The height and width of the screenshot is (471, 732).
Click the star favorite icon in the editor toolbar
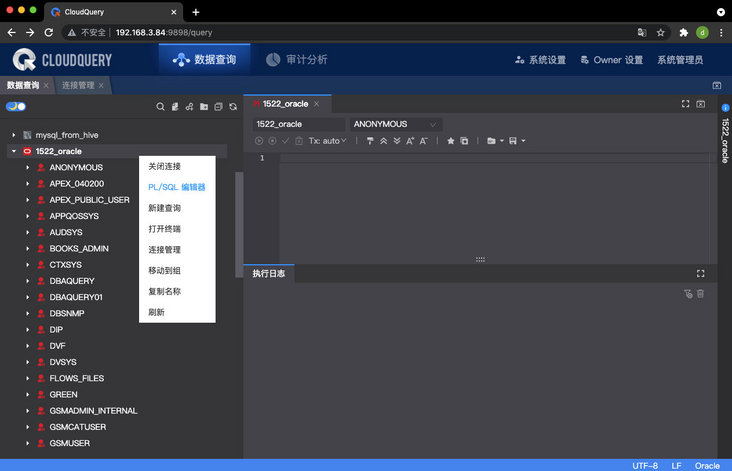(x=450, y=141)
